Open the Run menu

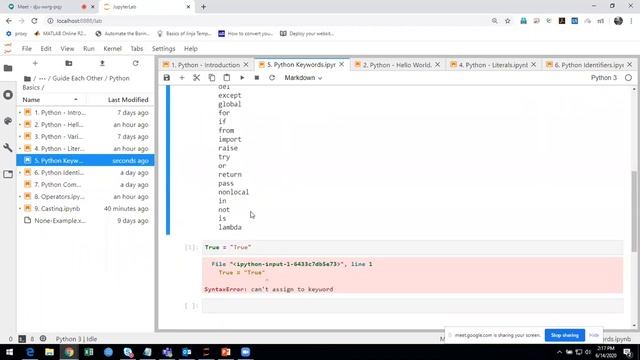[x=89, y=49]
